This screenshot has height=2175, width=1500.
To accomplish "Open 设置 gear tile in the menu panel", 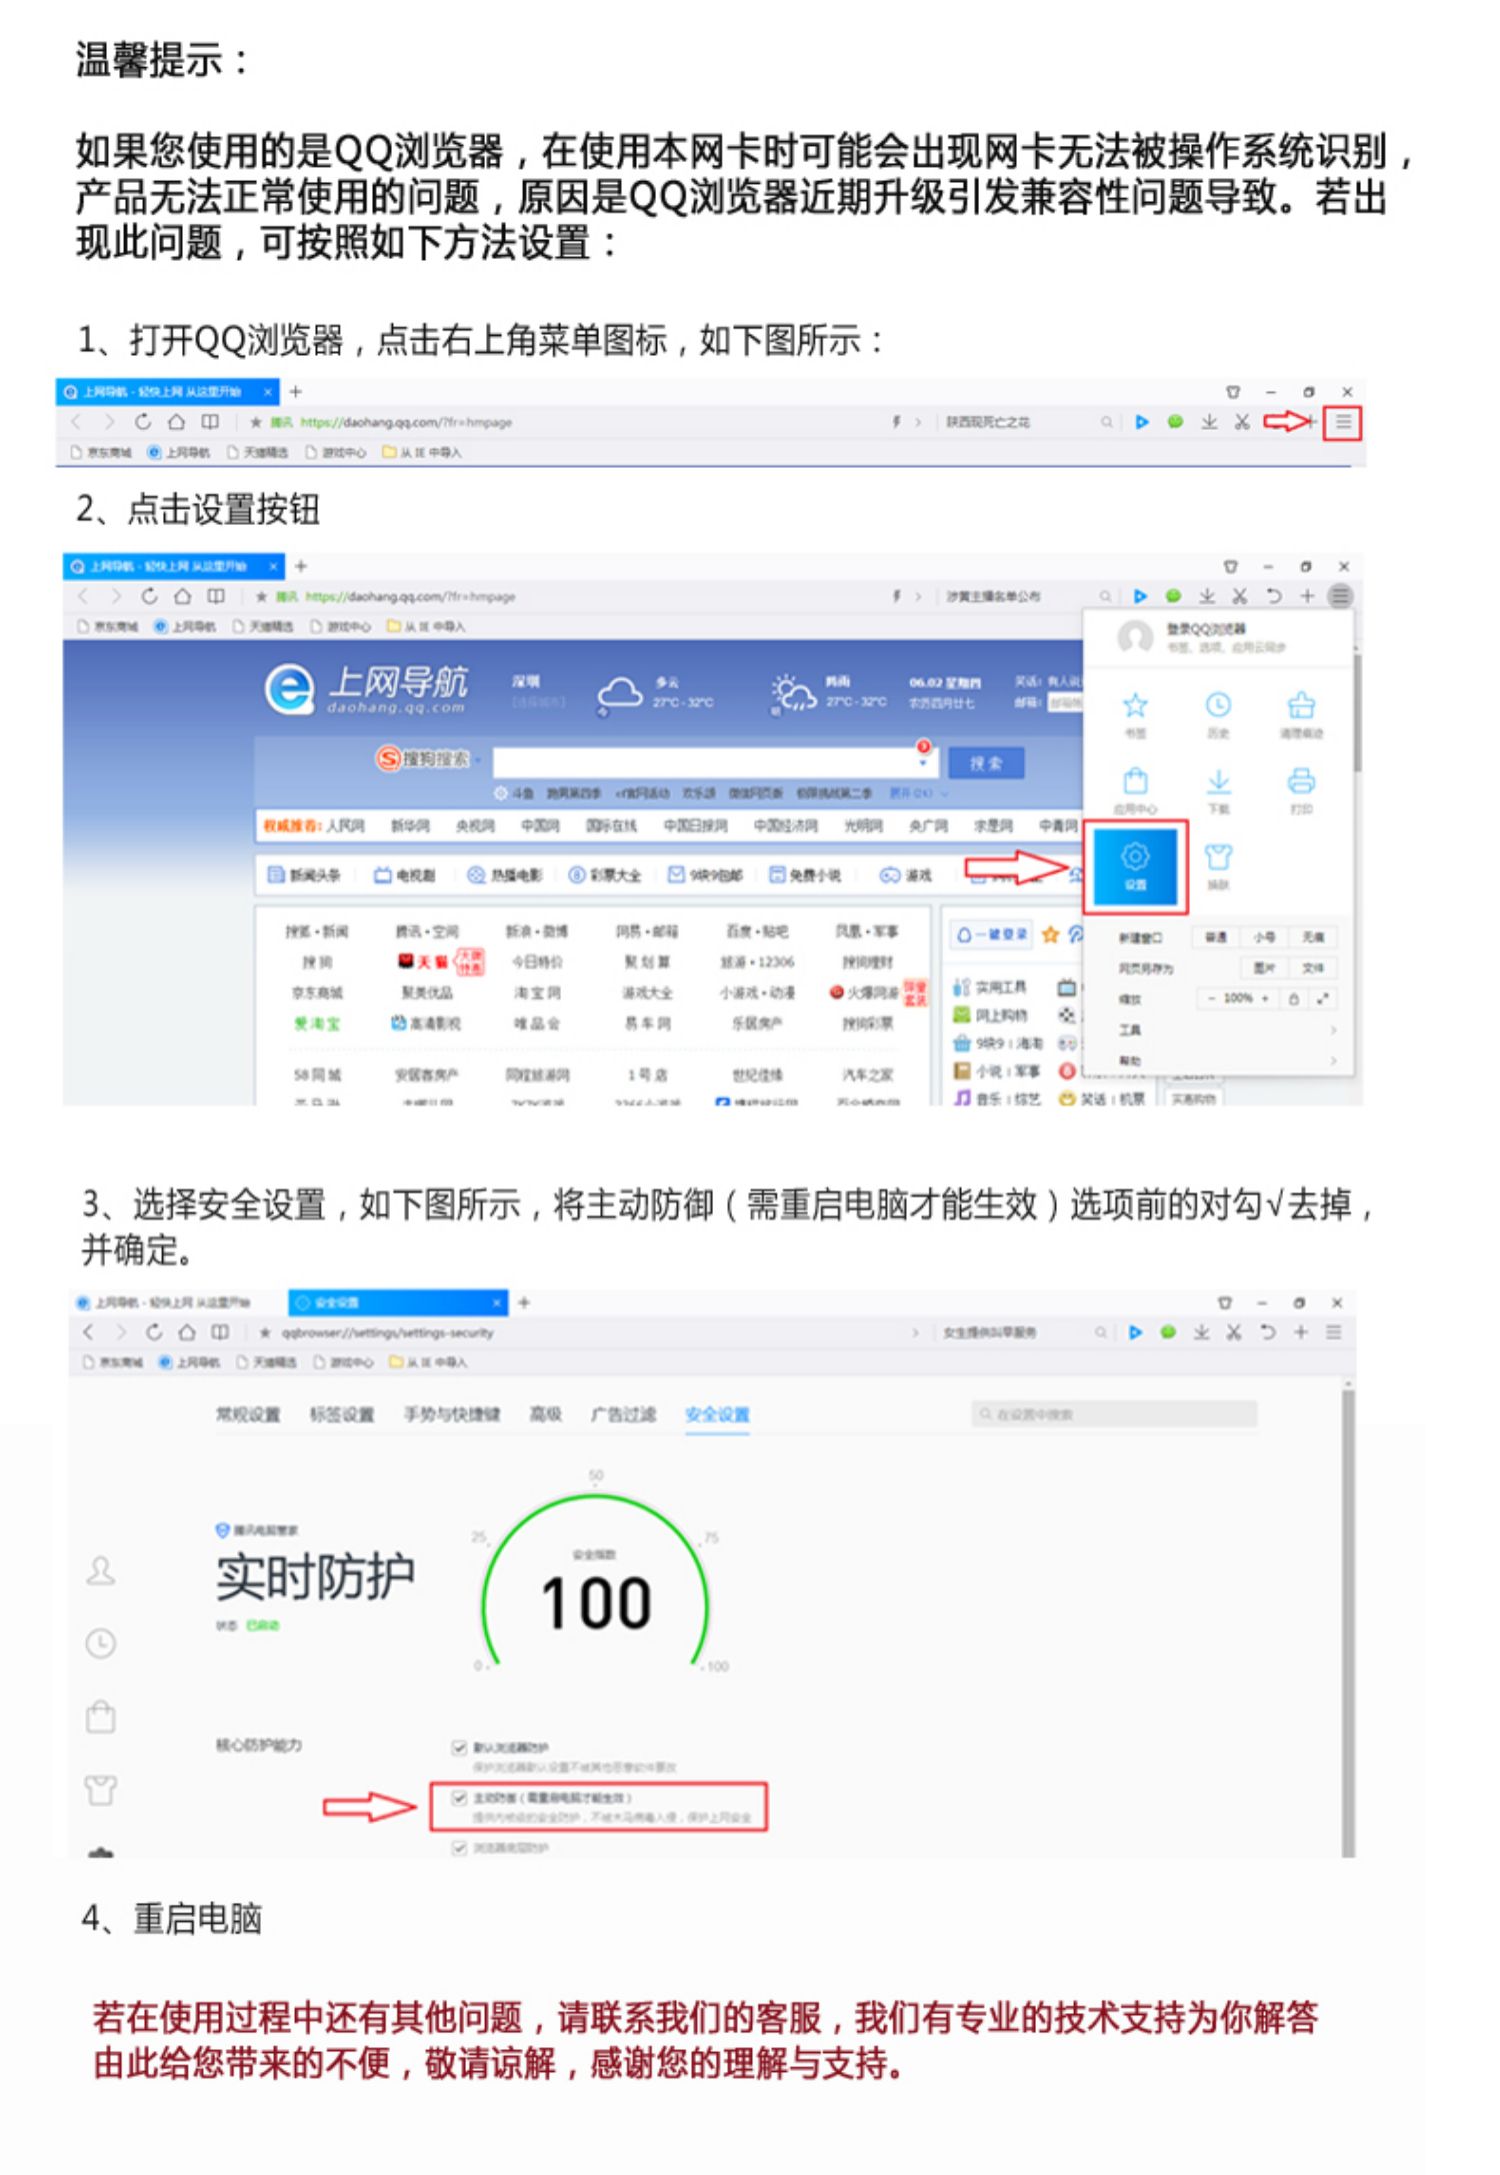I will (x=1136, y=867).
